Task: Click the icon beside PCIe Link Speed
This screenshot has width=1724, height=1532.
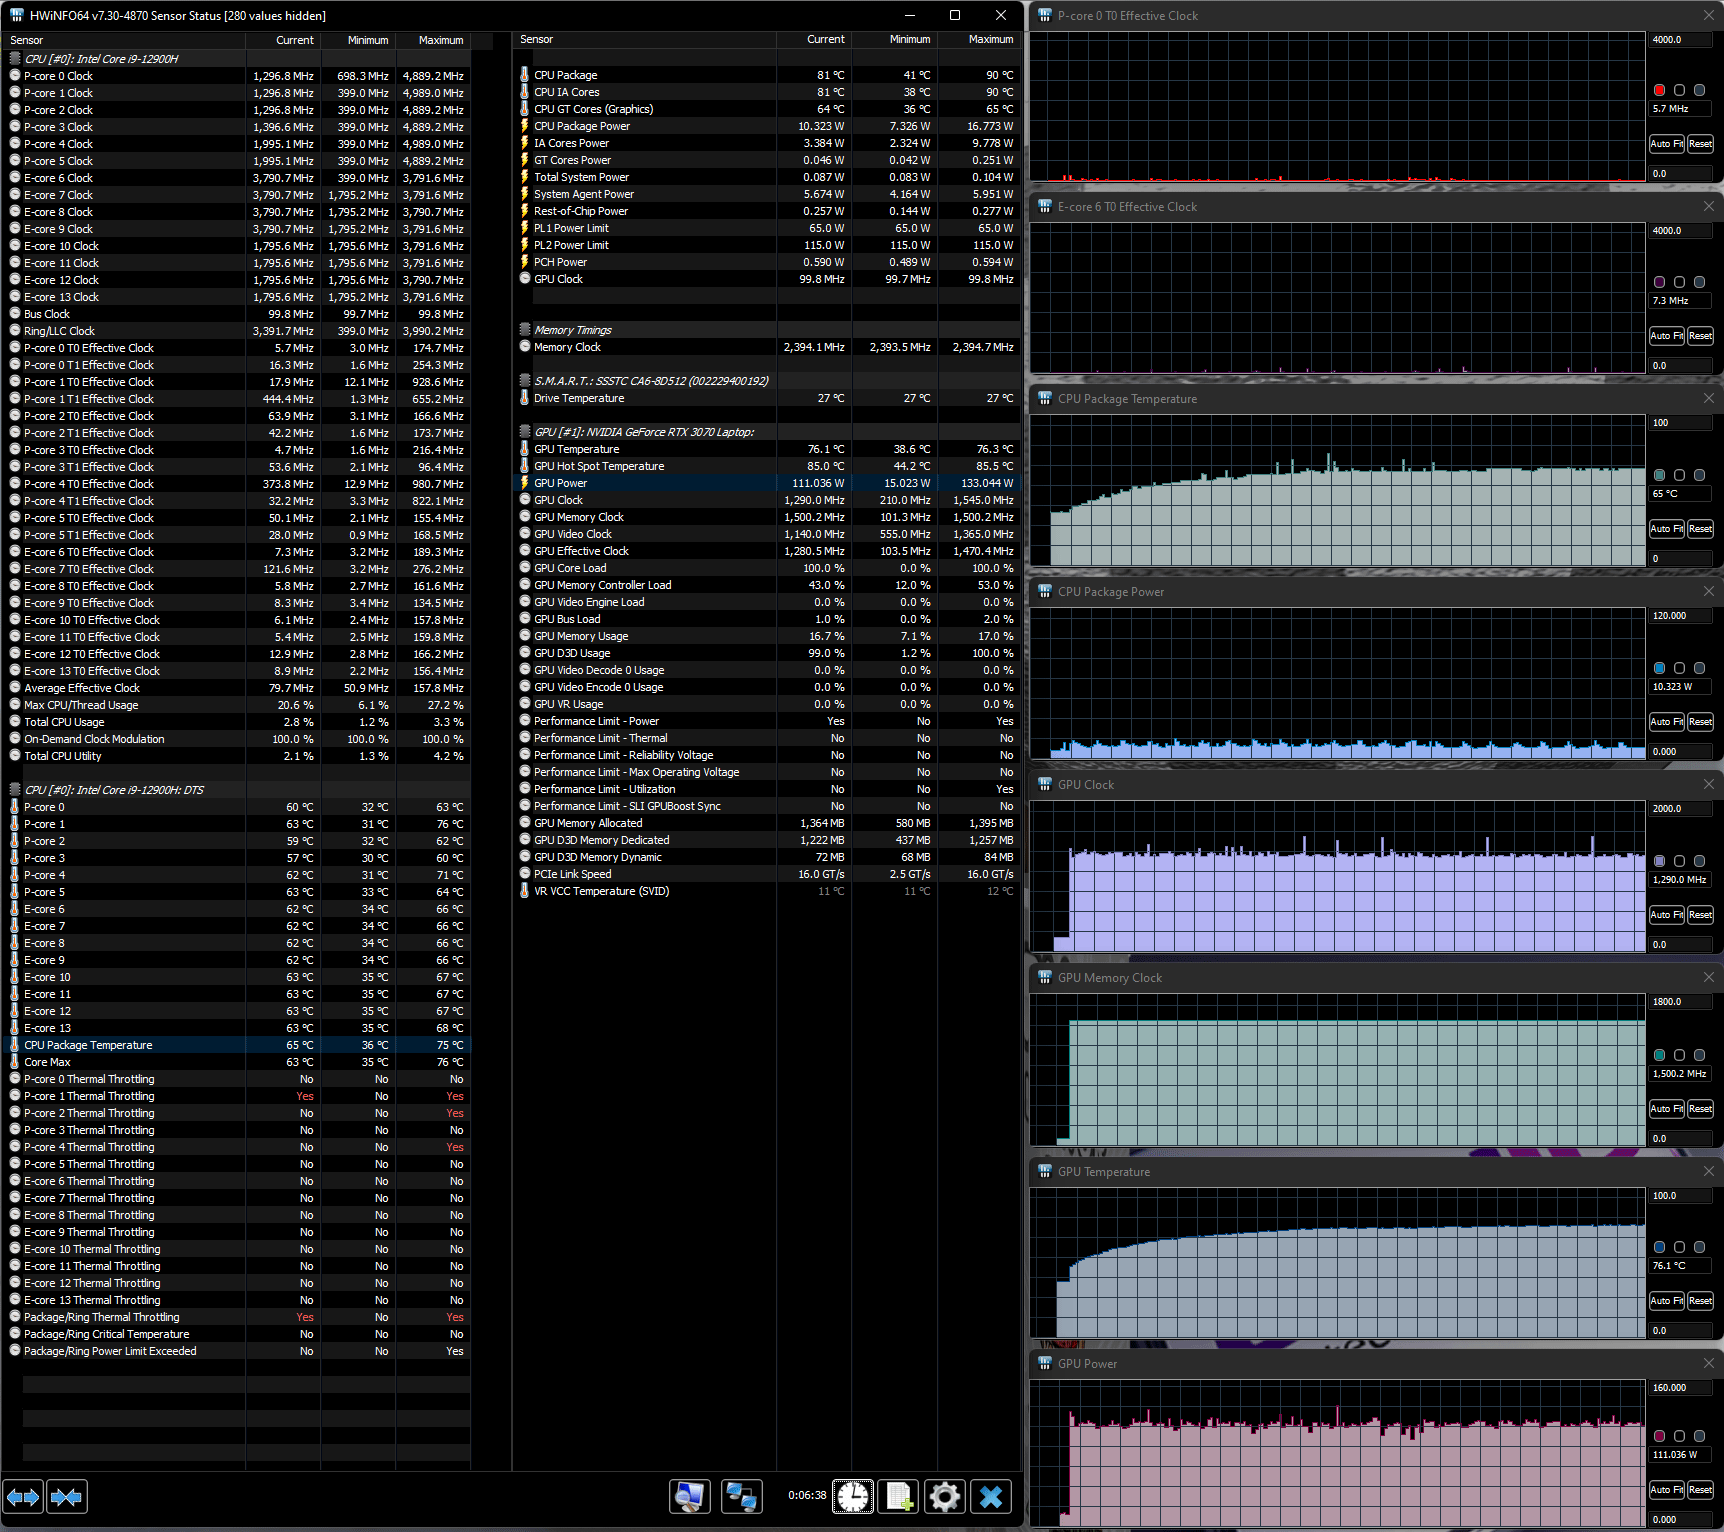Action: [525, 874]
